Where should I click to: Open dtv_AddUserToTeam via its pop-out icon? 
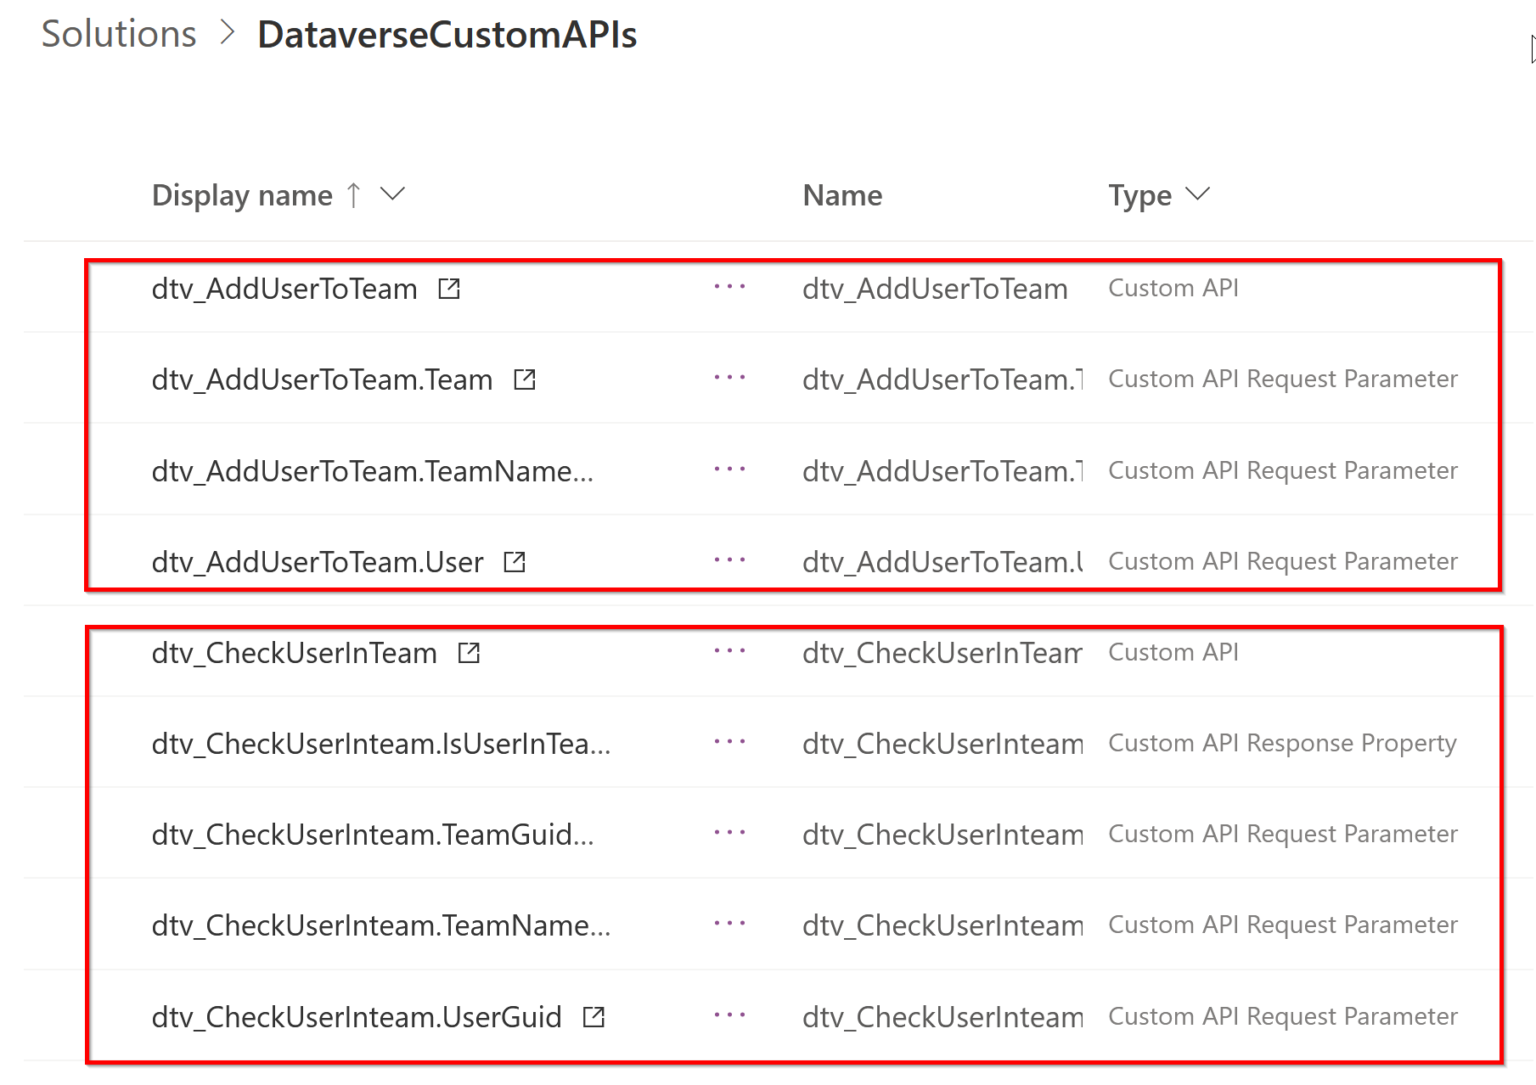[448, 288]
